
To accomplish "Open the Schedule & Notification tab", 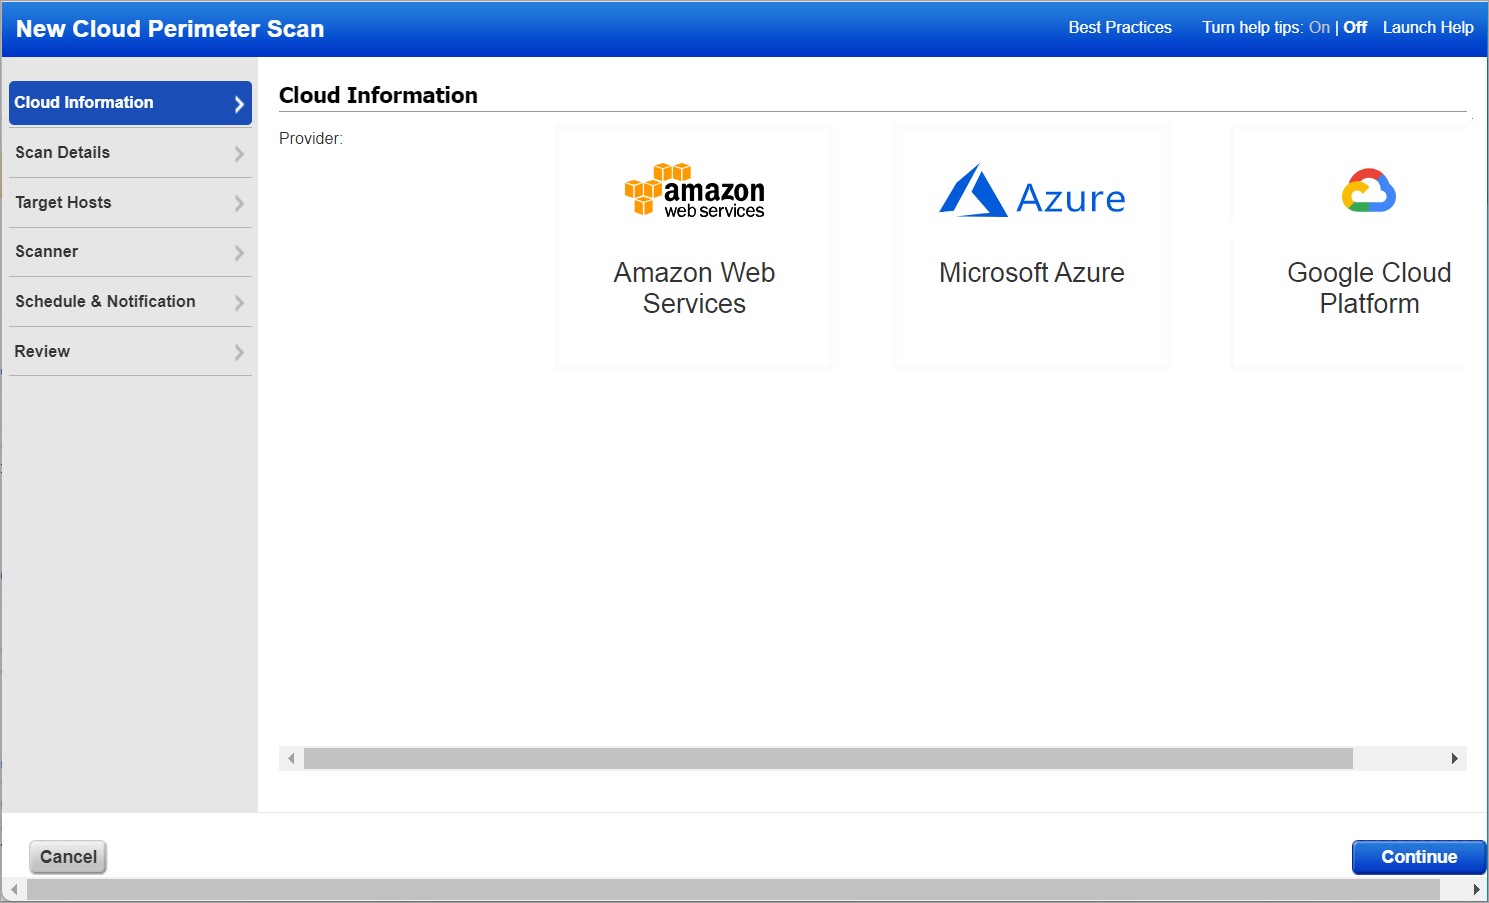I will point(105,302).
